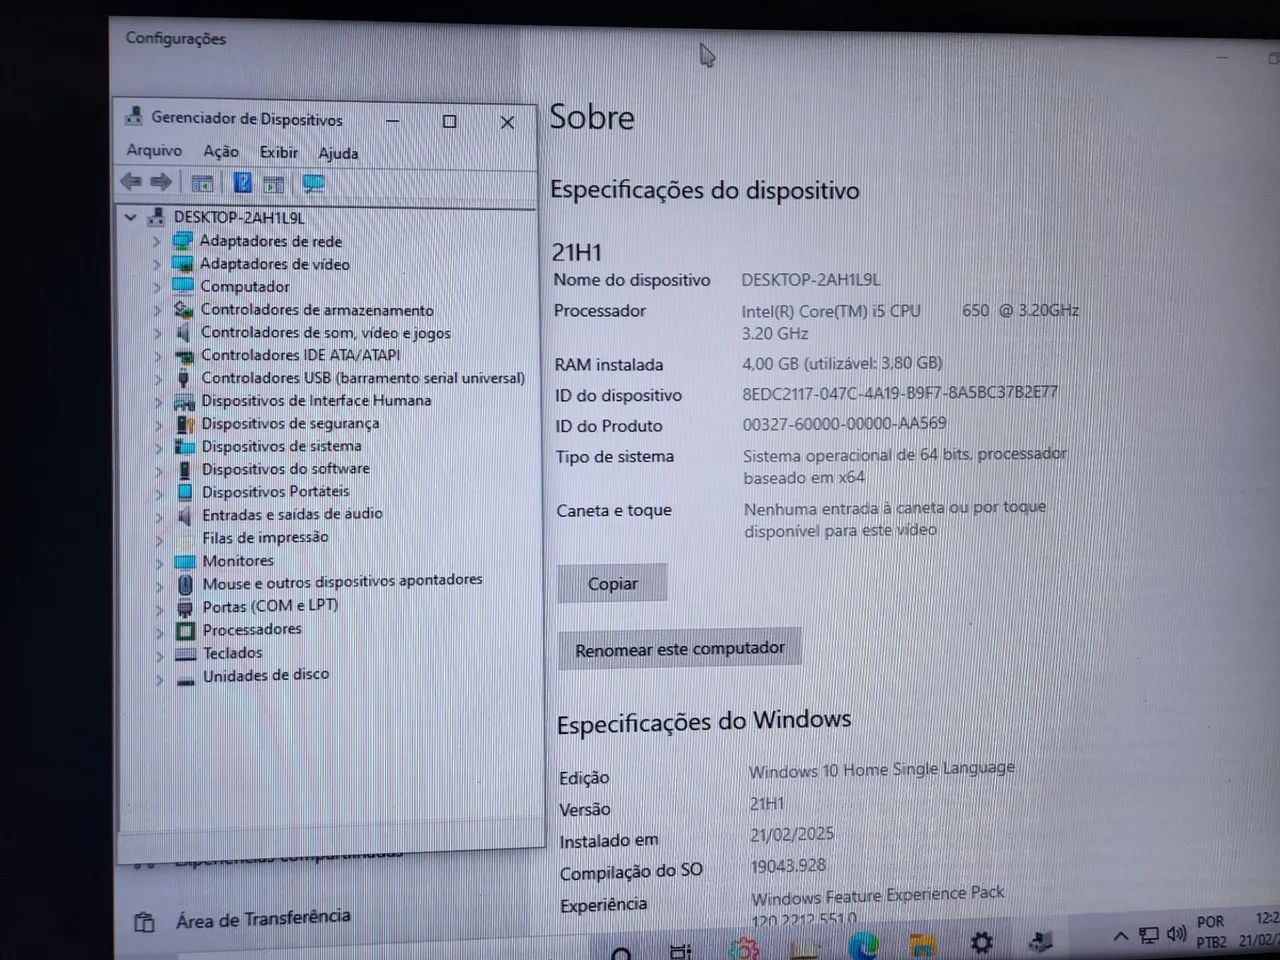Scan for hardware changes monitor icon

click(314, 184)
